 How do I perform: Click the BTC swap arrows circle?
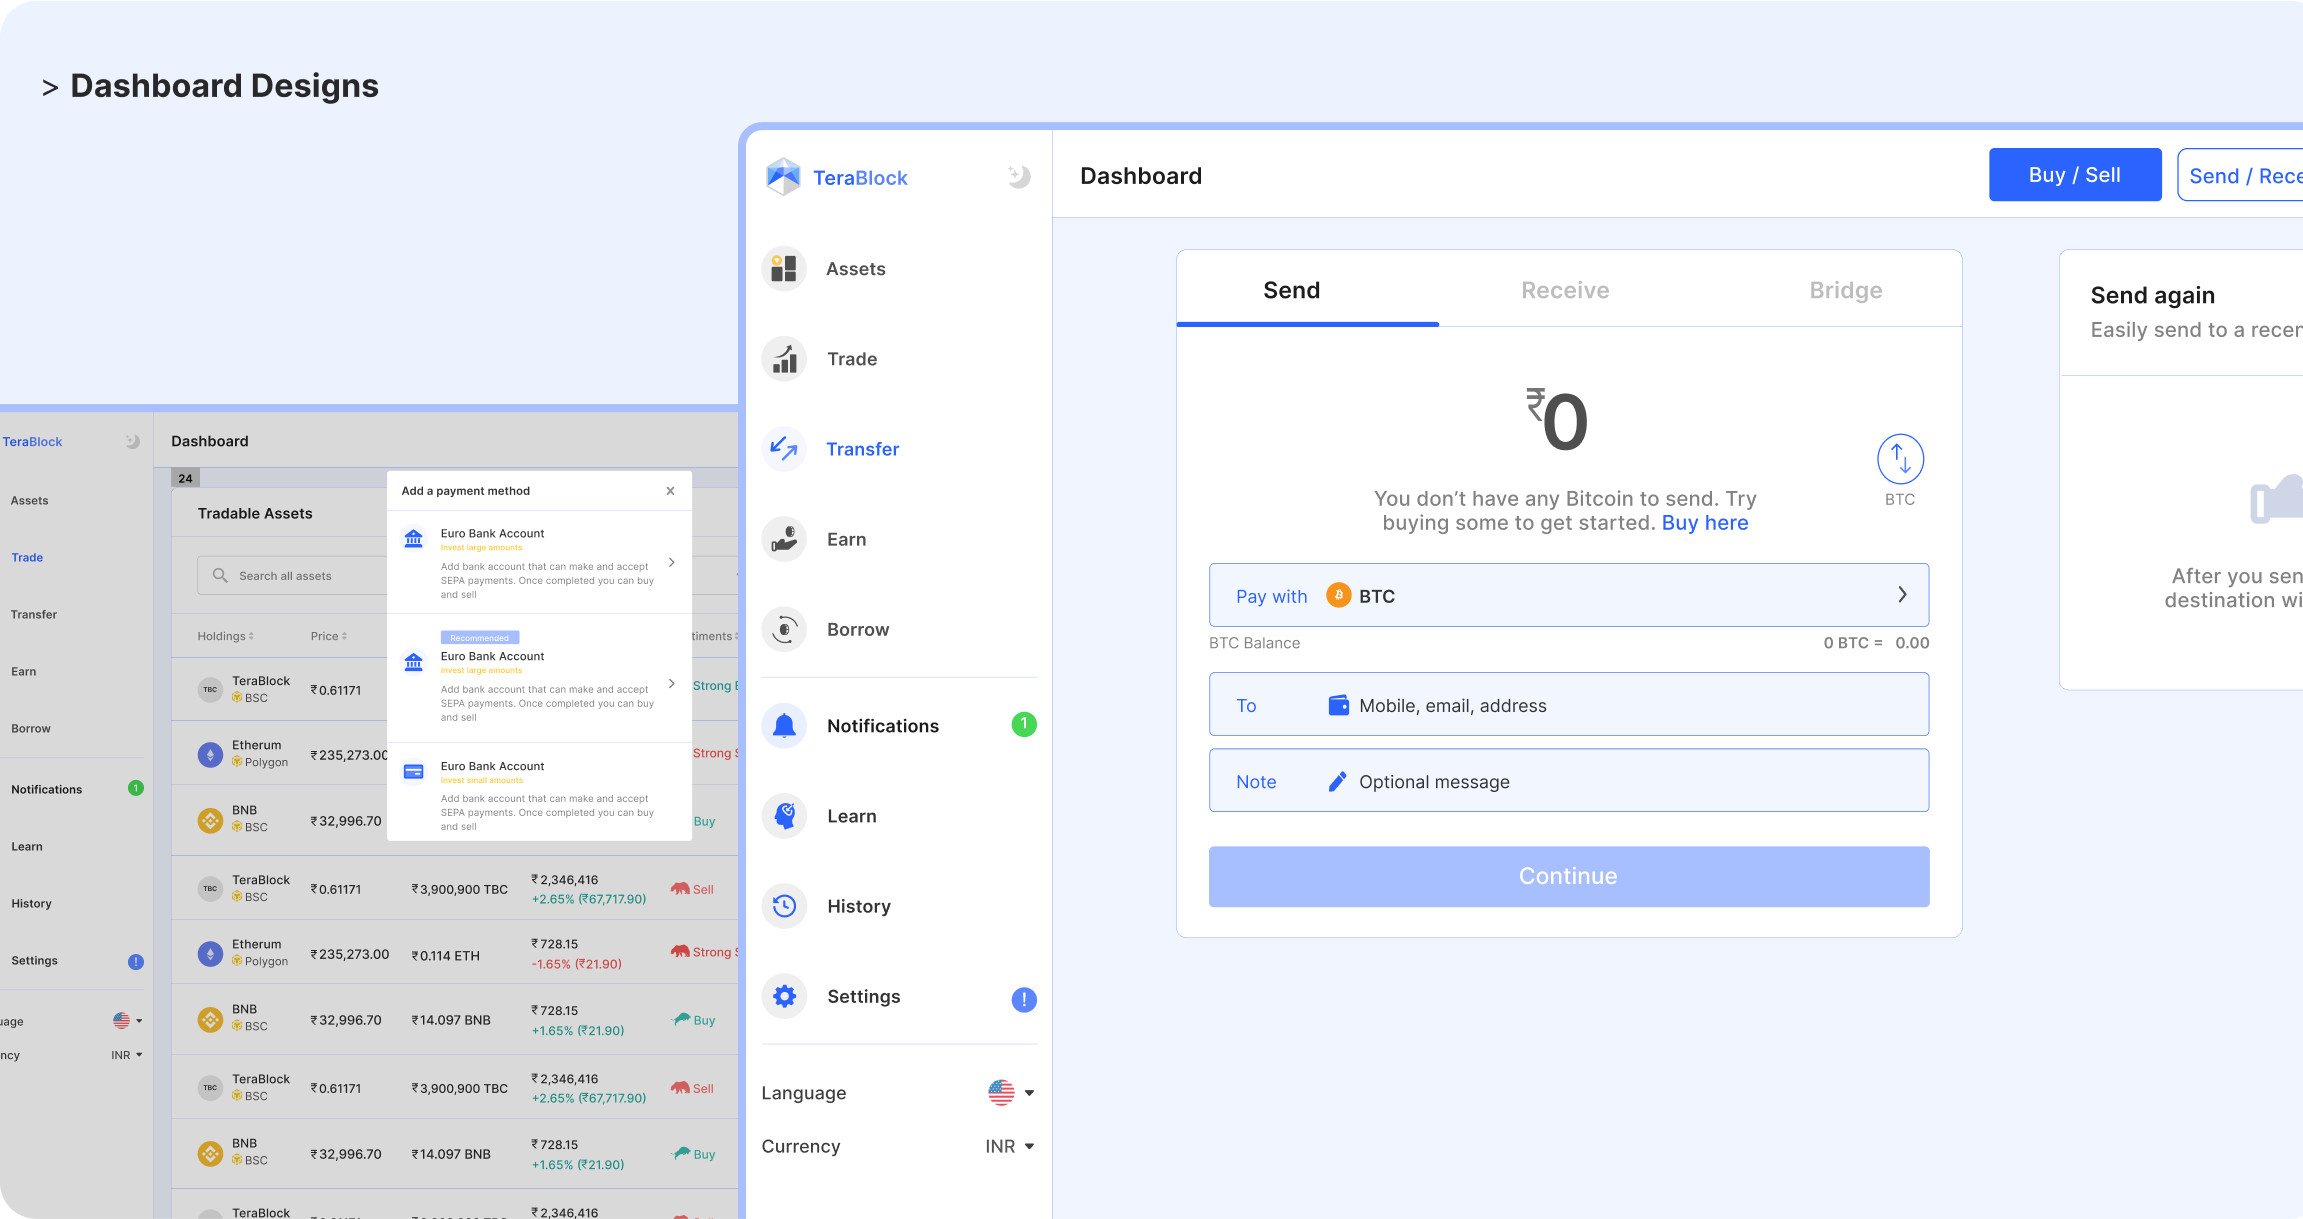coord(1899,458)
